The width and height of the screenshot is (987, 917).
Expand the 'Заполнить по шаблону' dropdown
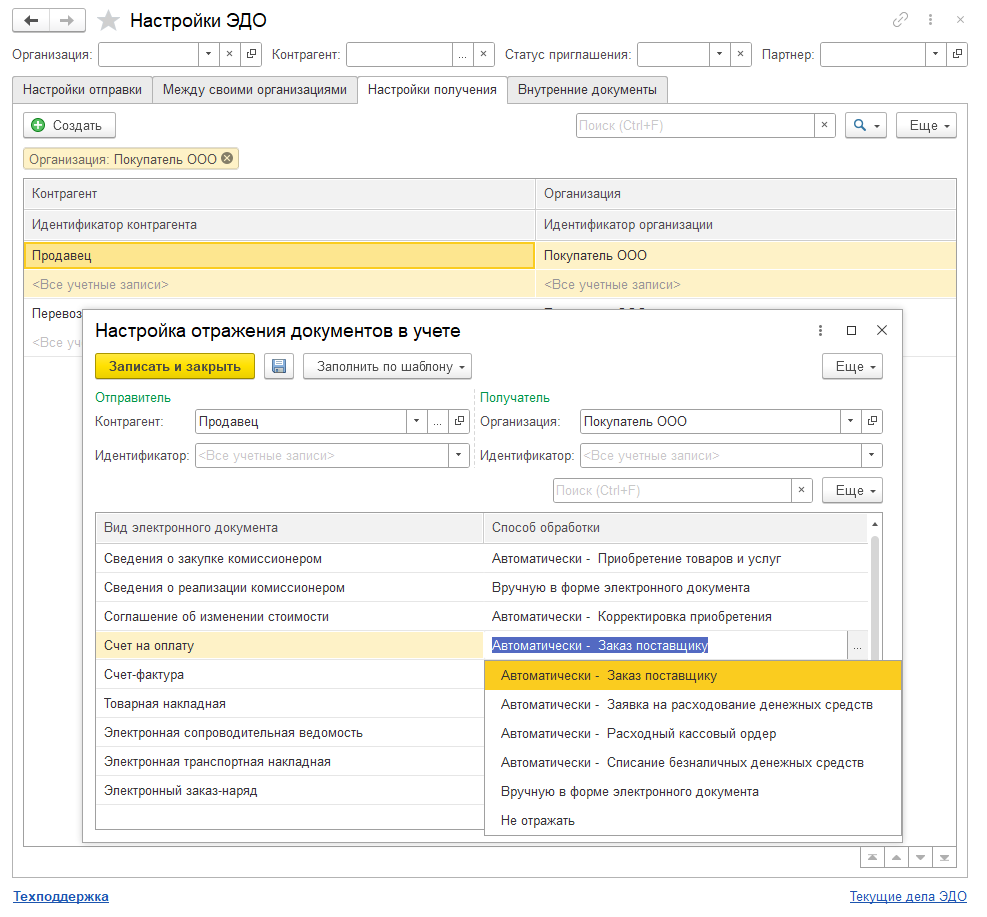[x=387, y=366]
